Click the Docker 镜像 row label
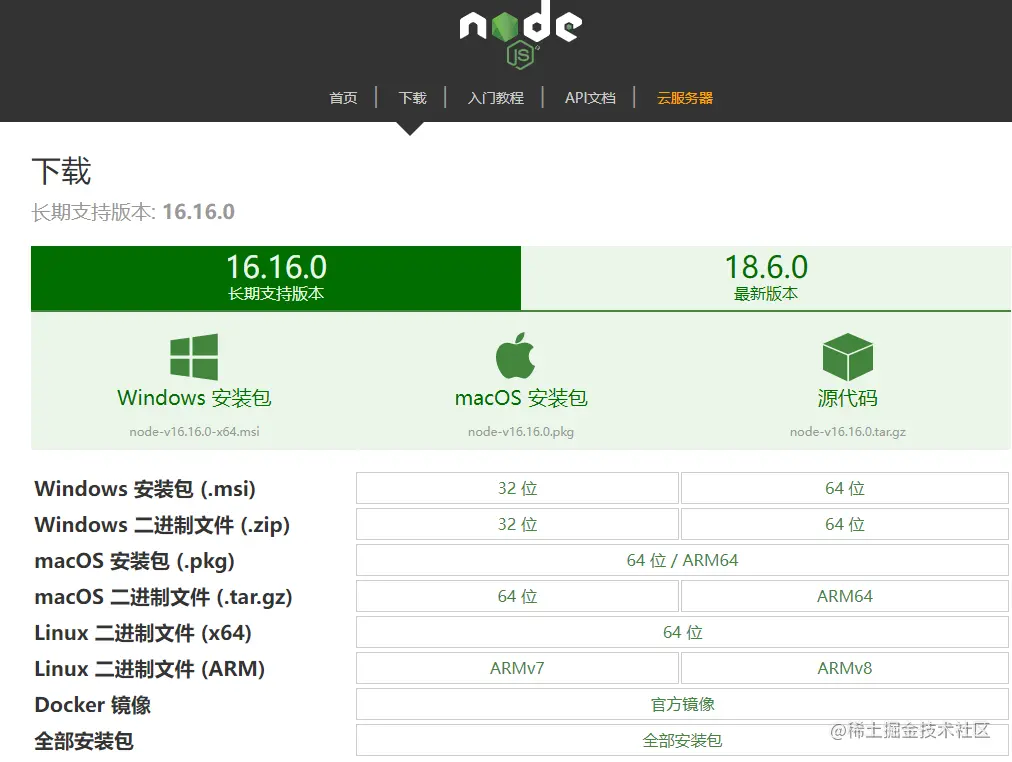This screenshot has height=762, width=1012. click(92, 705)
